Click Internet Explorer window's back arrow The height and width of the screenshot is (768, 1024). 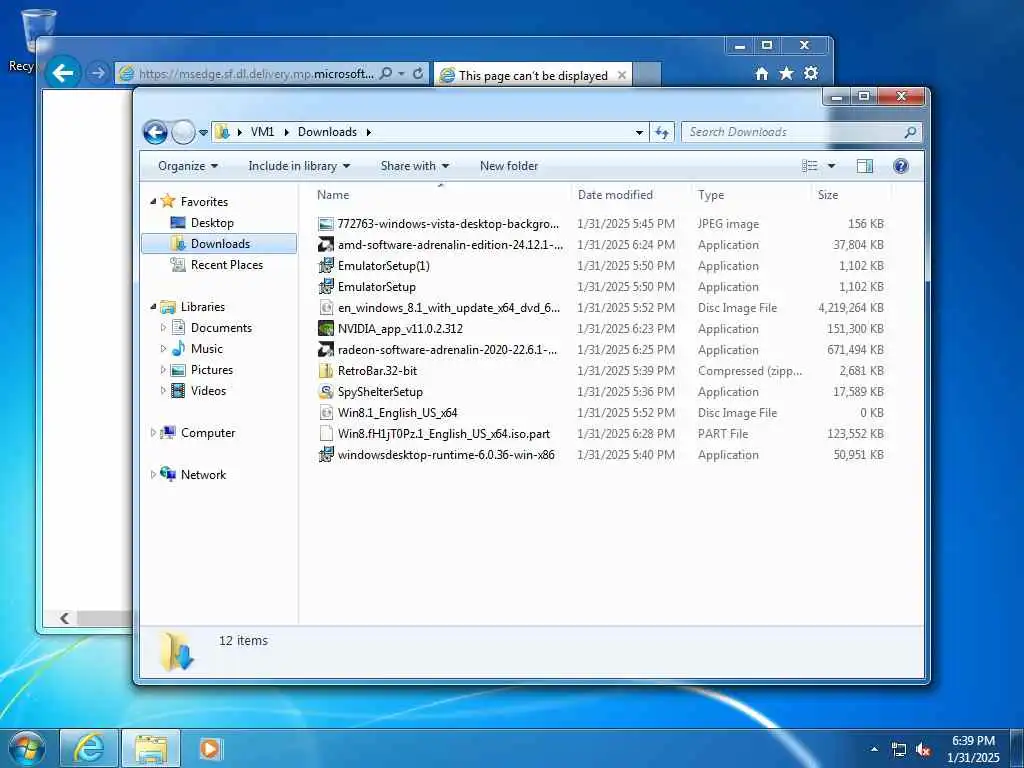click(x=63, y=72)
